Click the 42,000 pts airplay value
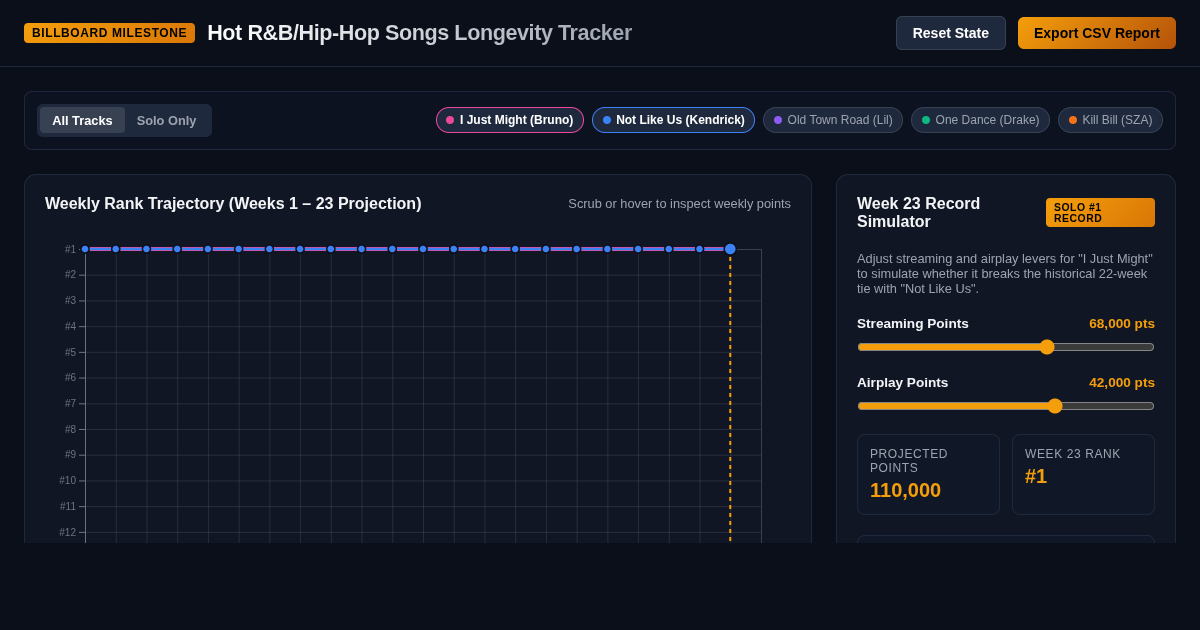The image size is (1200, 630). 1121,382
